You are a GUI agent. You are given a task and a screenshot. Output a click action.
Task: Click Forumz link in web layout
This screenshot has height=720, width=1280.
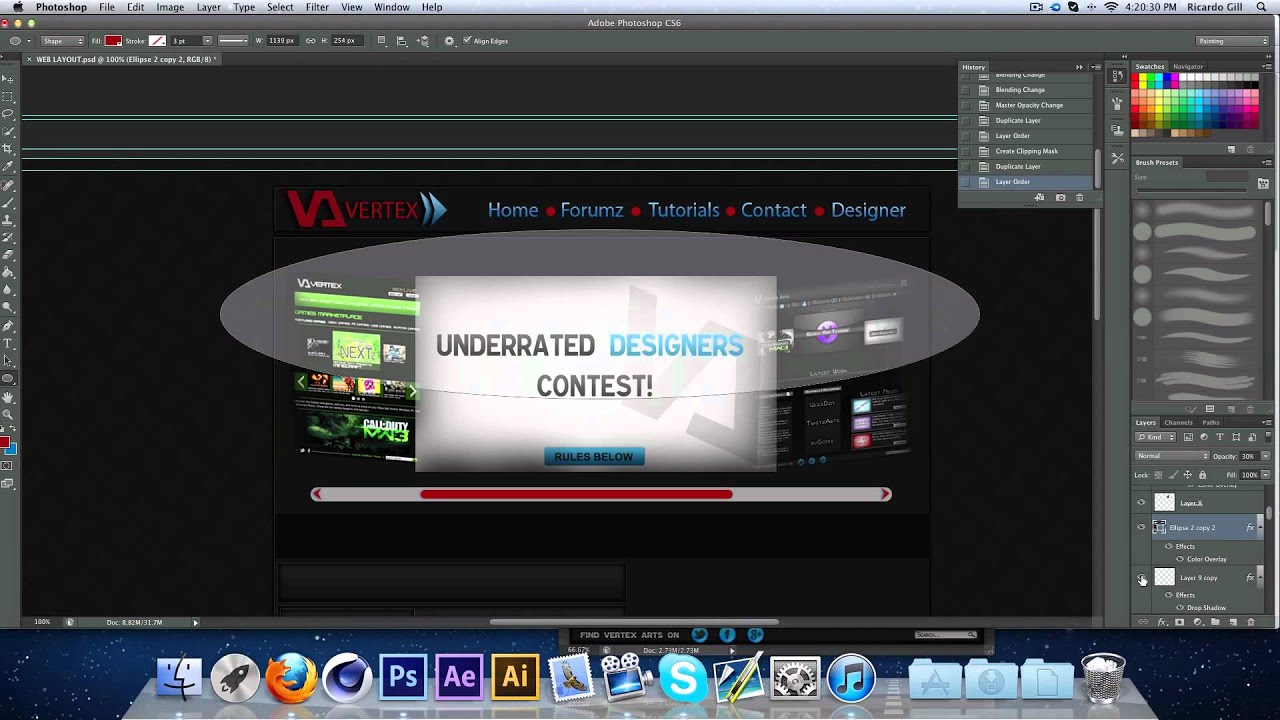tap(592, 210)
